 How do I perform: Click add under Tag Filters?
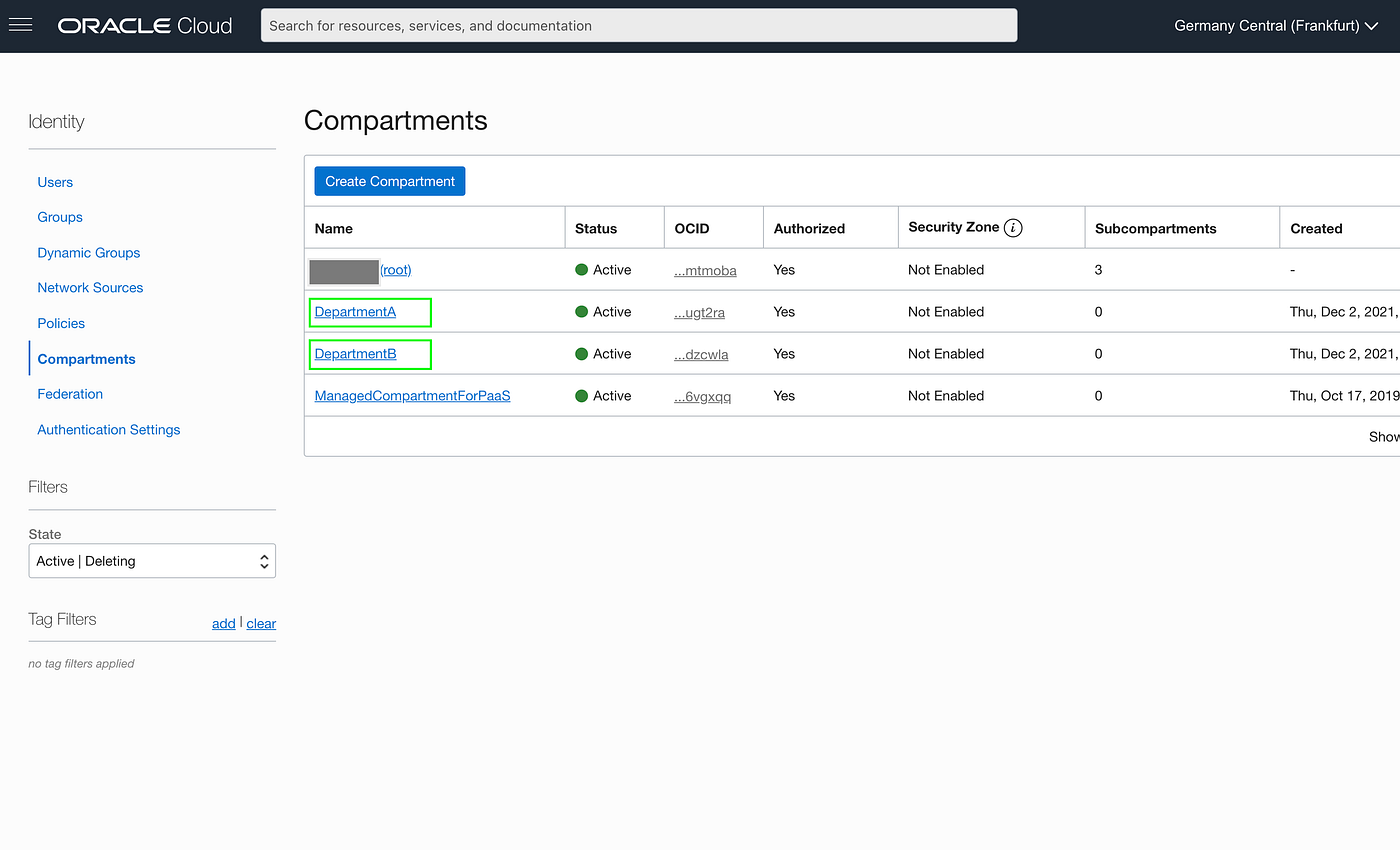coord(223,623)
